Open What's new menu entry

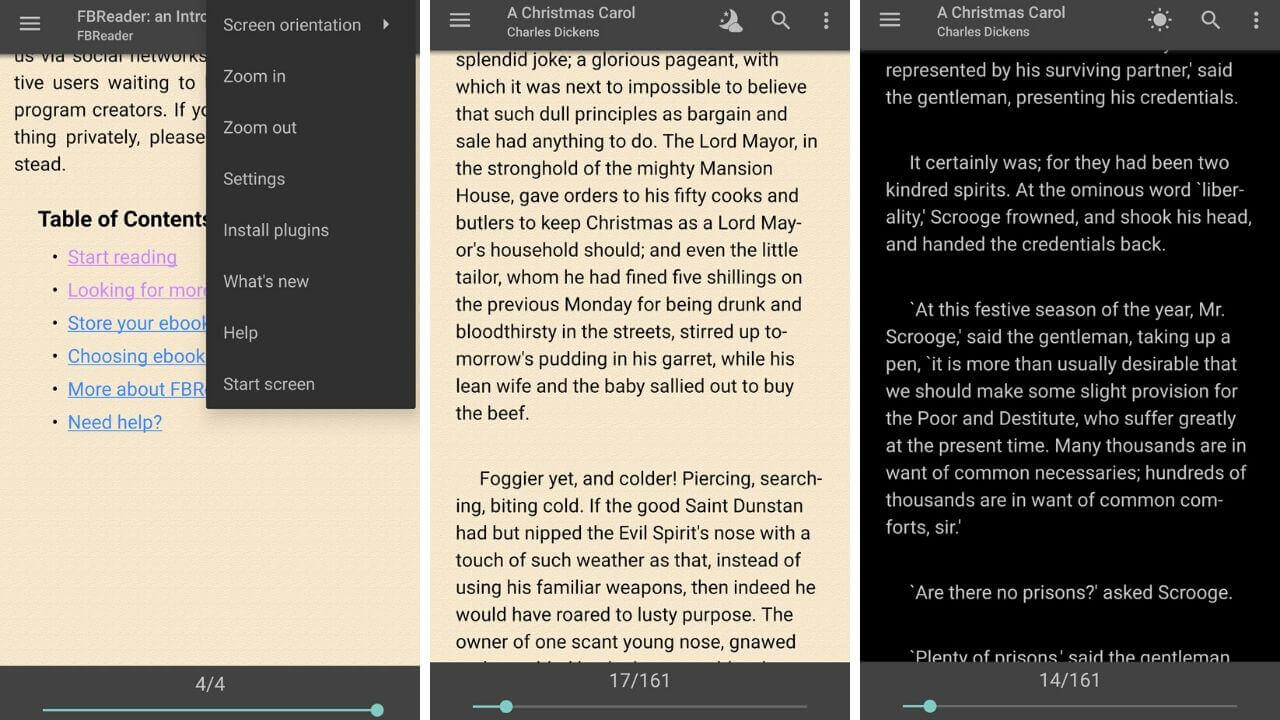tap(311, 281)
